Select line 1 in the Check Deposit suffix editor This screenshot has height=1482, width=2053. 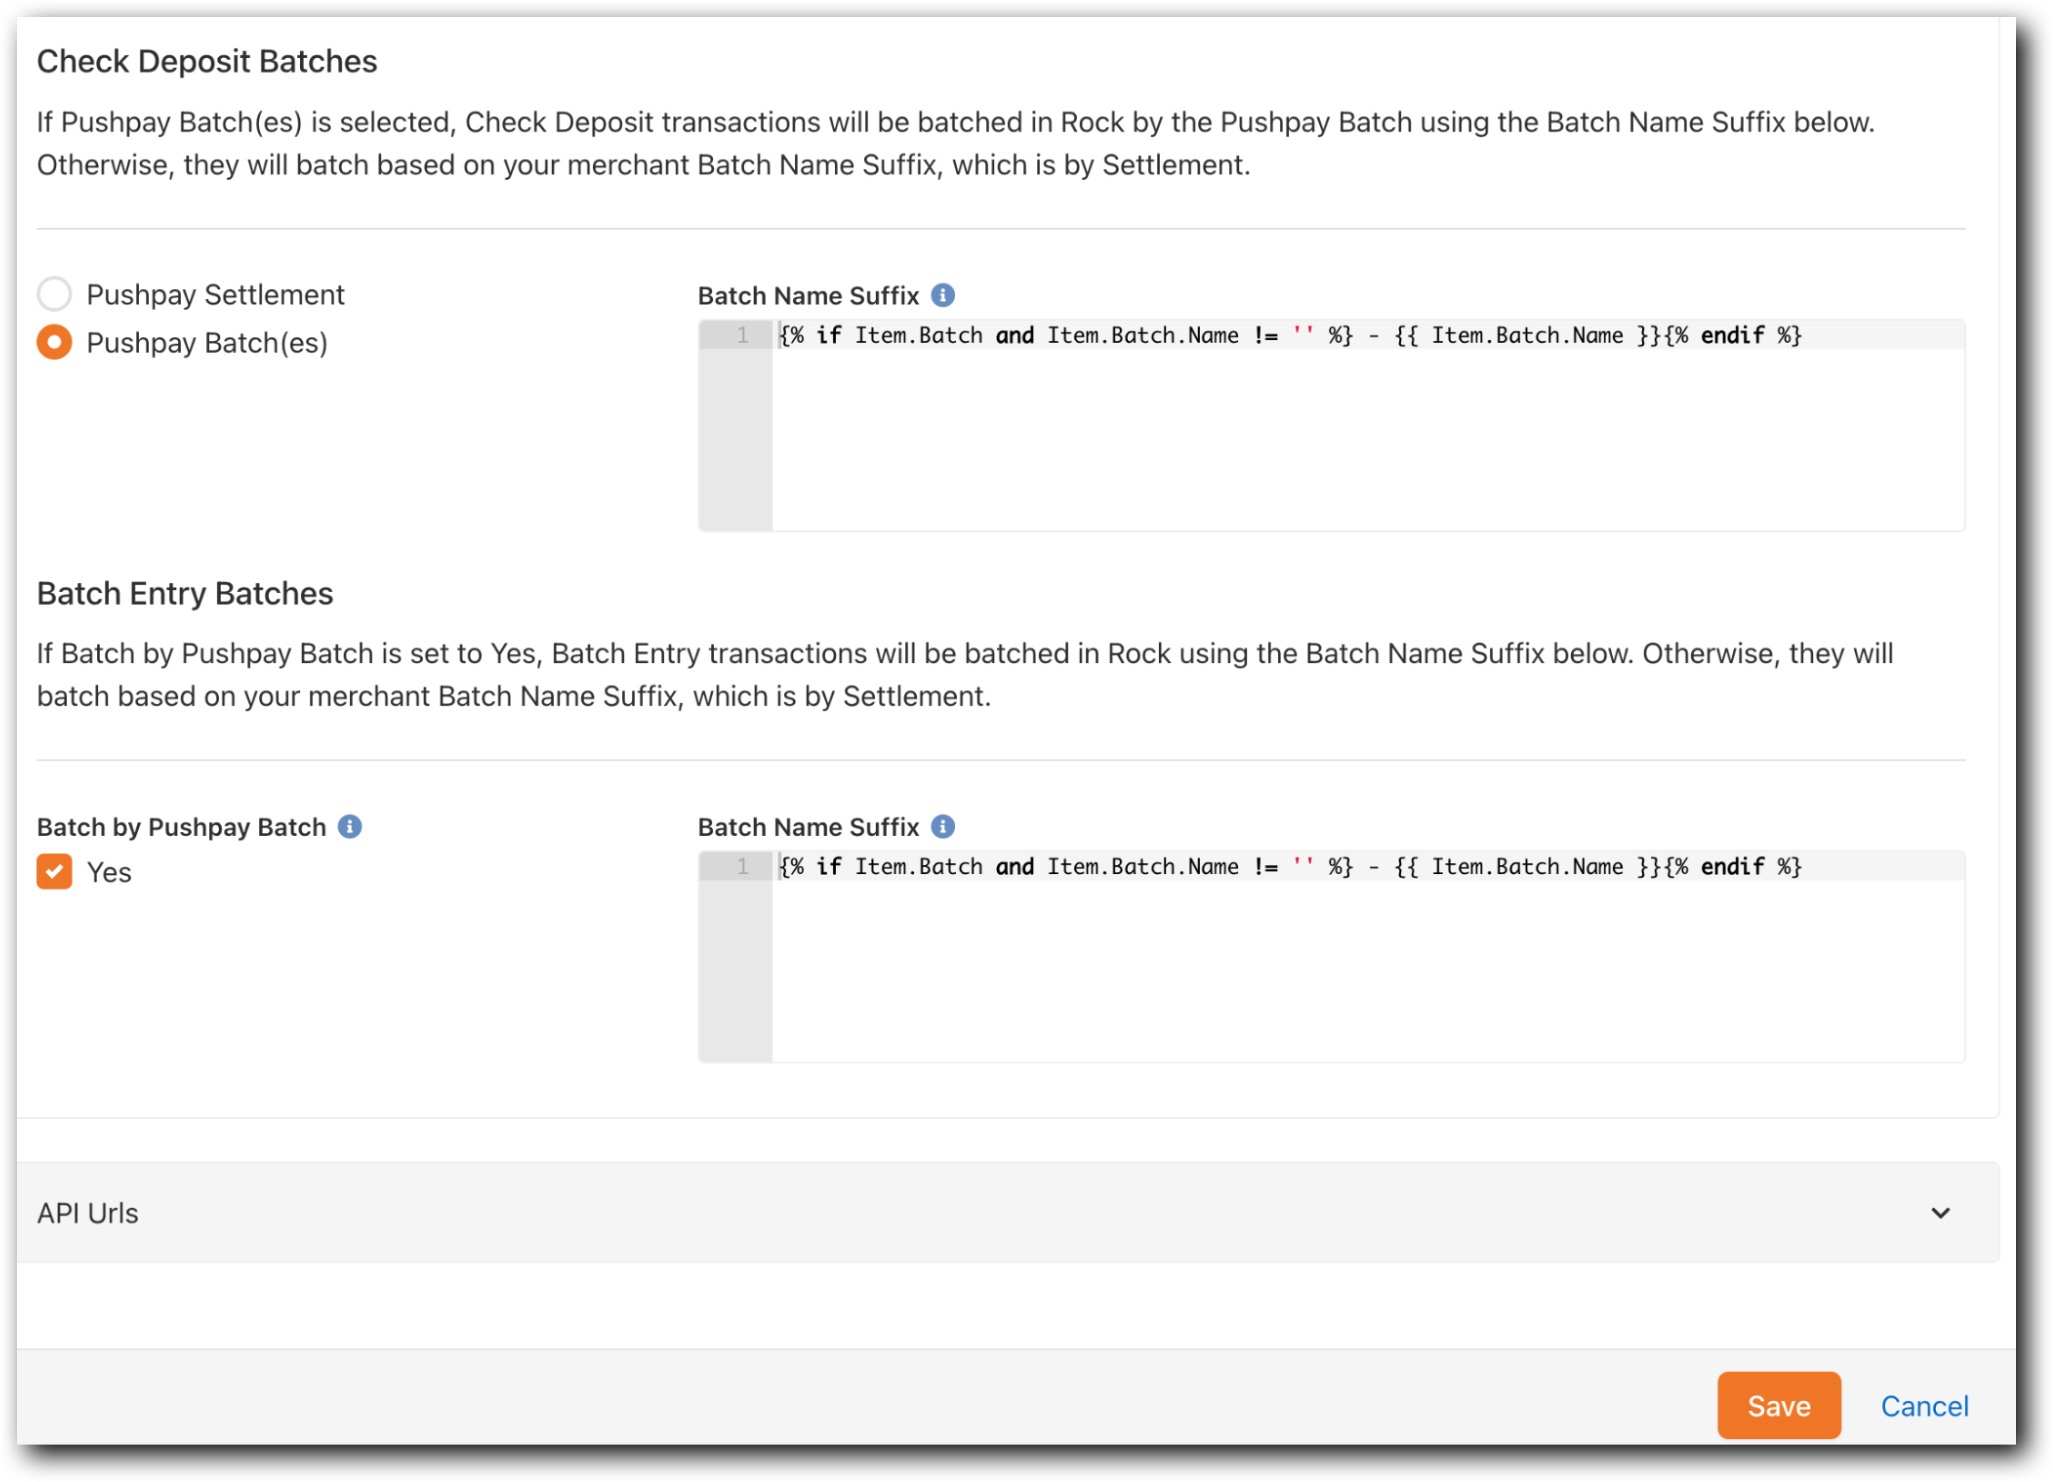744,335
